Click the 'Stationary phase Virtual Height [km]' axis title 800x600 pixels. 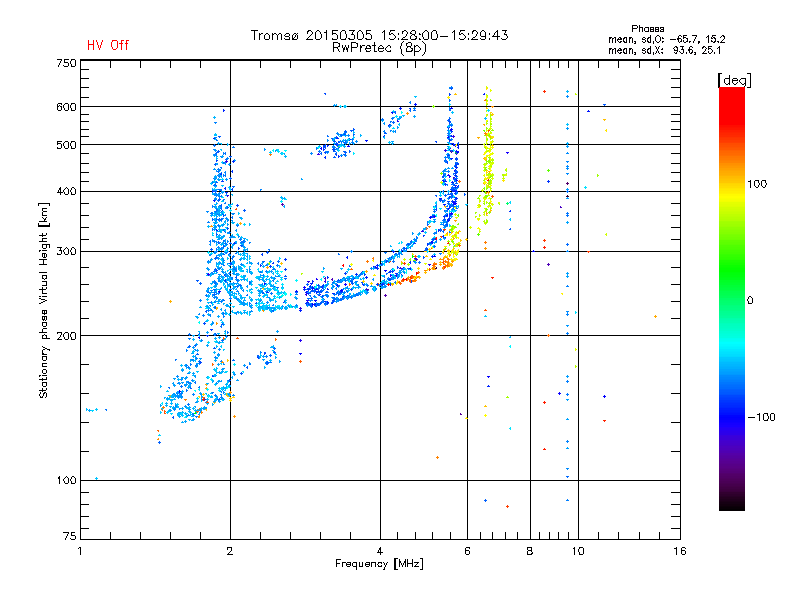click(43, 300)
